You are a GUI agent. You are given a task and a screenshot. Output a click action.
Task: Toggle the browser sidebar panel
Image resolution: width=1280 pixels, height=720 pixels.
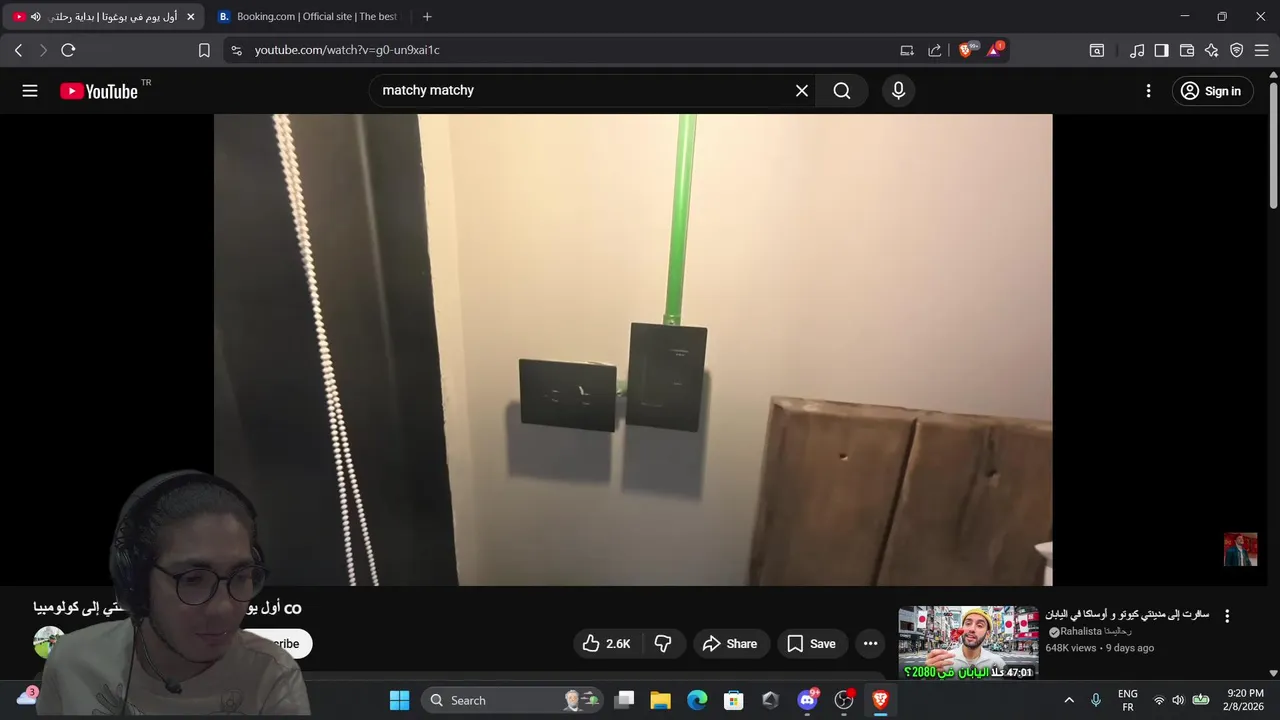pos(1161,50)
